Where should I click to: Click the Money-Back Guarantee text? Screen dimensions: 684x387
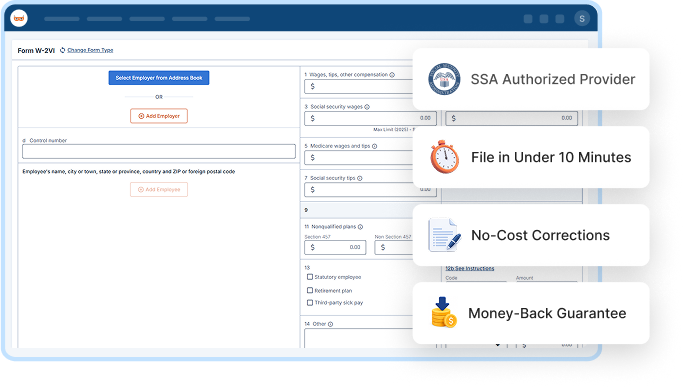(547, 313)
